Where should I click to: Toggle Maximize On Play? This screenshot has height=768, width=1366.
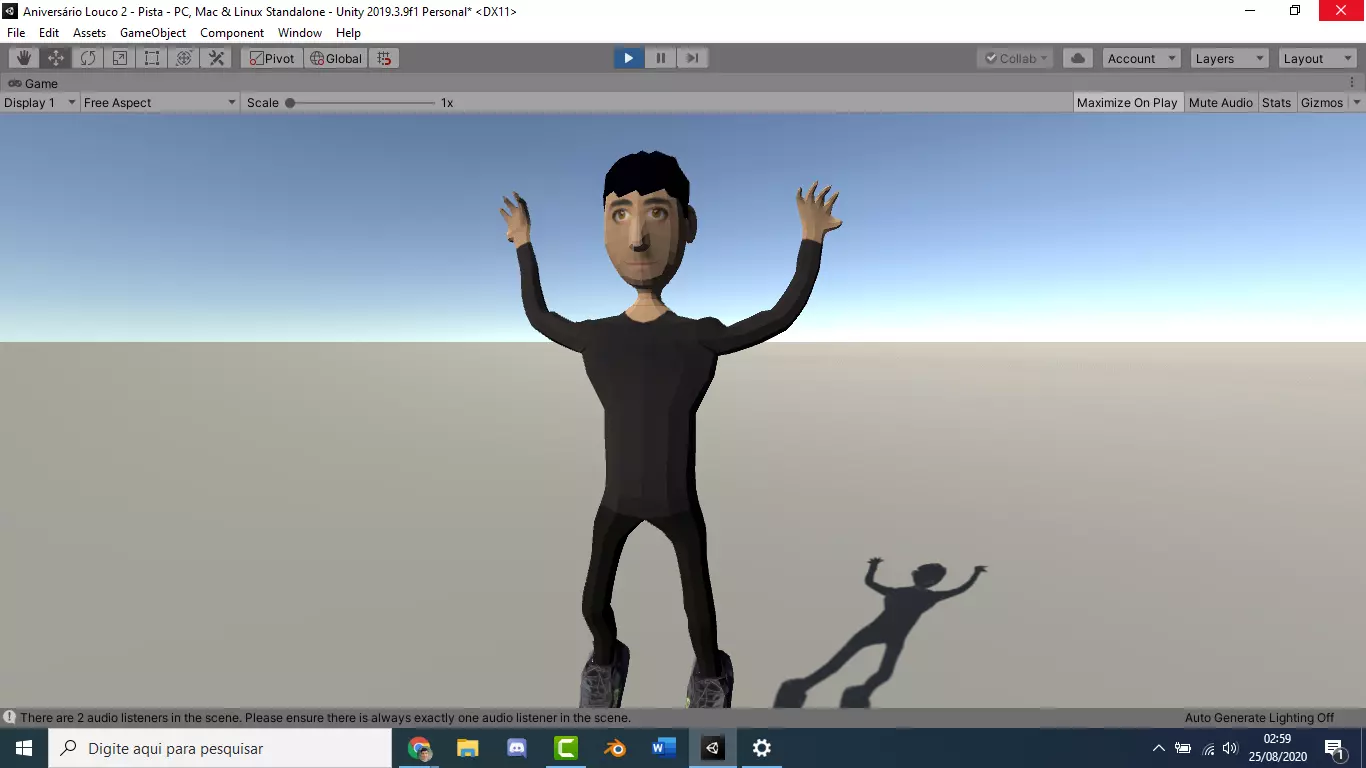[1127, 102]
